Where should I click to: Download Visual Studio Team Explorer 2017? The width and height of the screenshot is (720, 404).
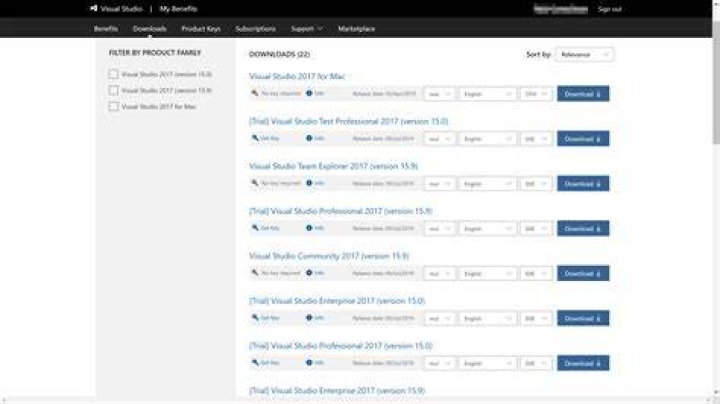[583, 184]
